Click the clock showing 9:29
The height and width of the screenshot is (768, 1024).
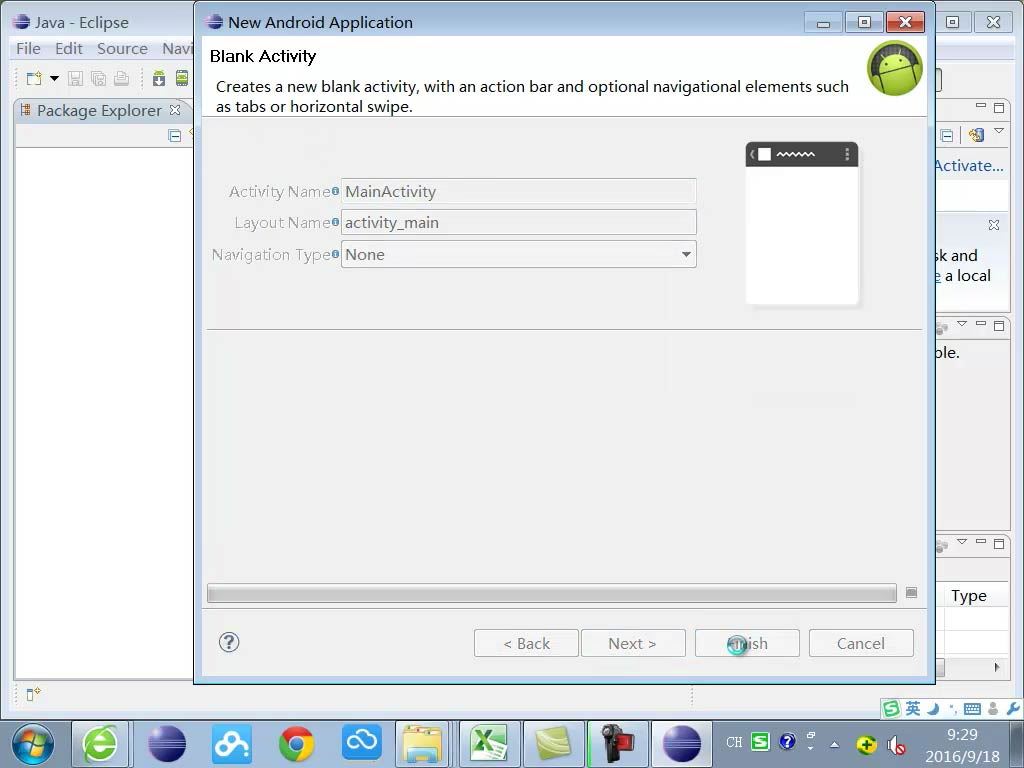click(962, 735)
